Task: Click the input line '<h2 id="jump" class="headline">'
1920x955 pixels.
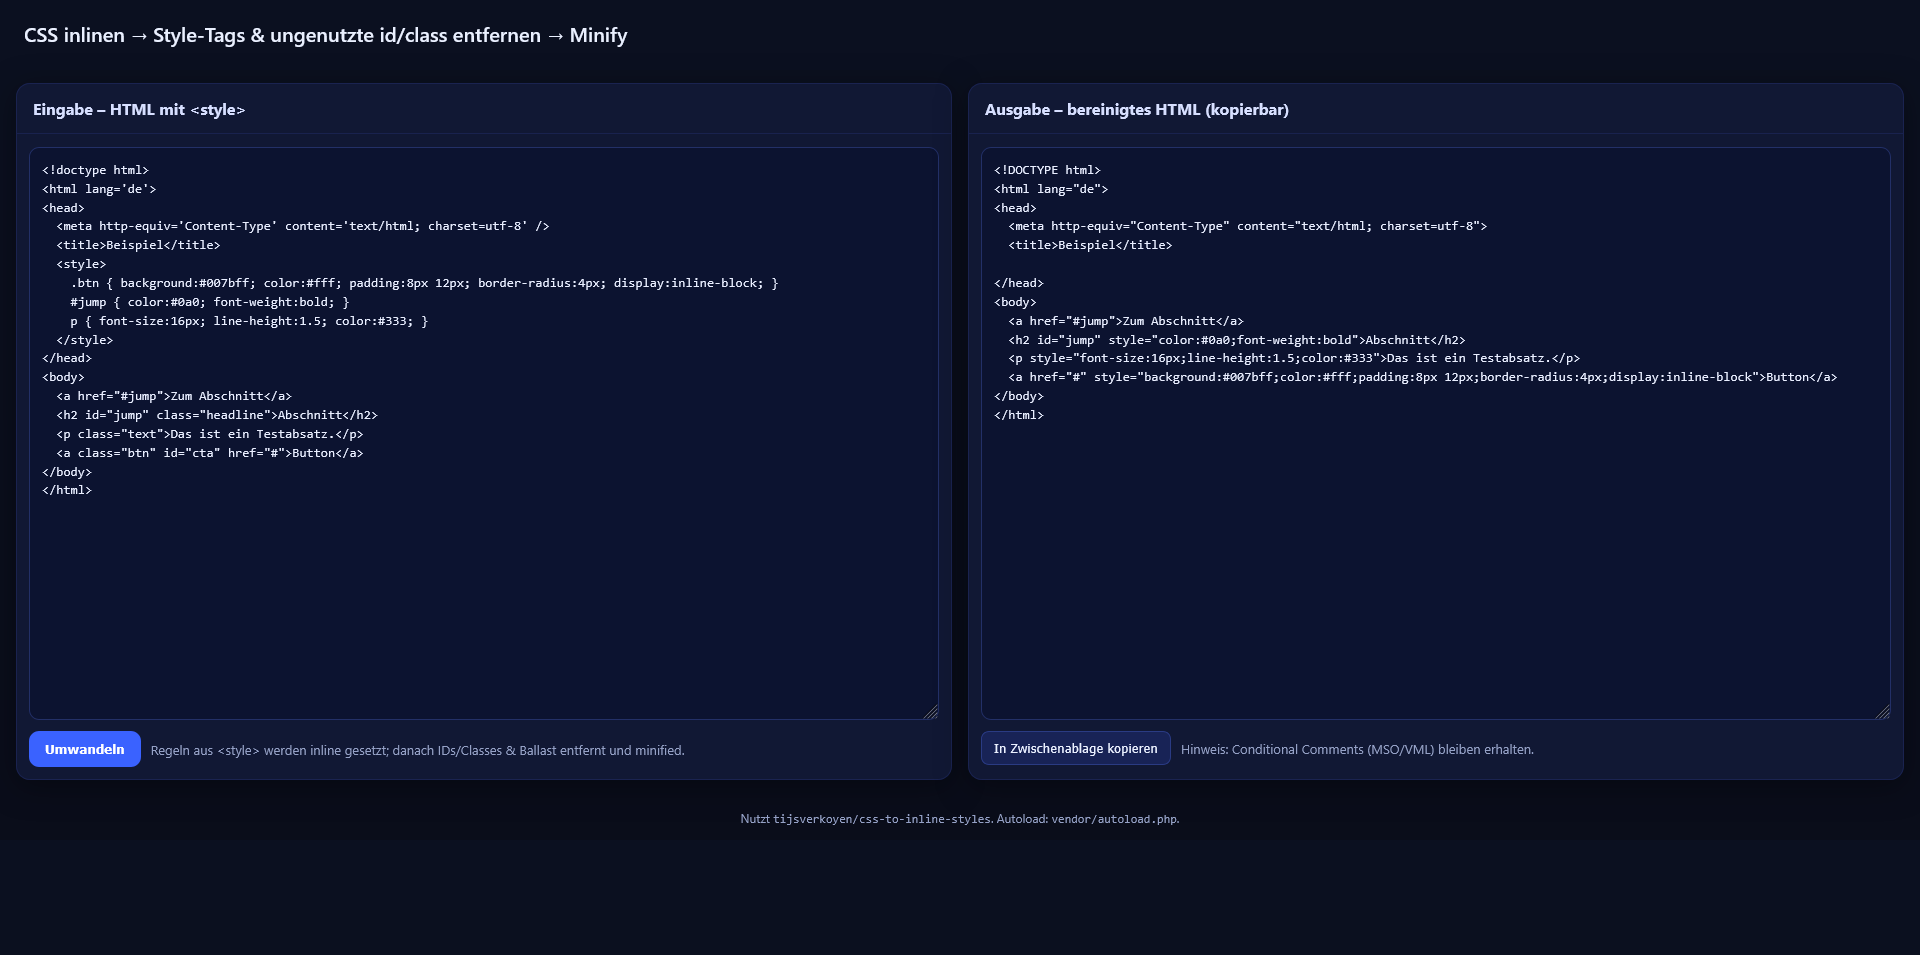Action: [217, 415]
